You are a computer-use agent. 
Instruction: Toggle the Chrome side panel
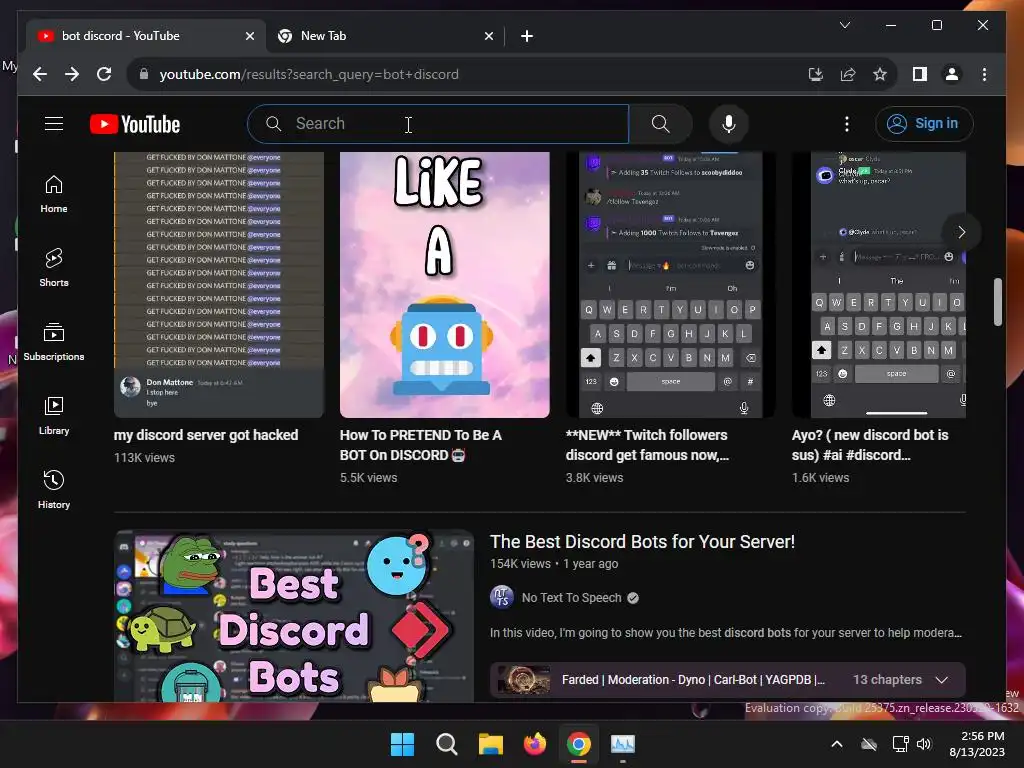(920, 74)
